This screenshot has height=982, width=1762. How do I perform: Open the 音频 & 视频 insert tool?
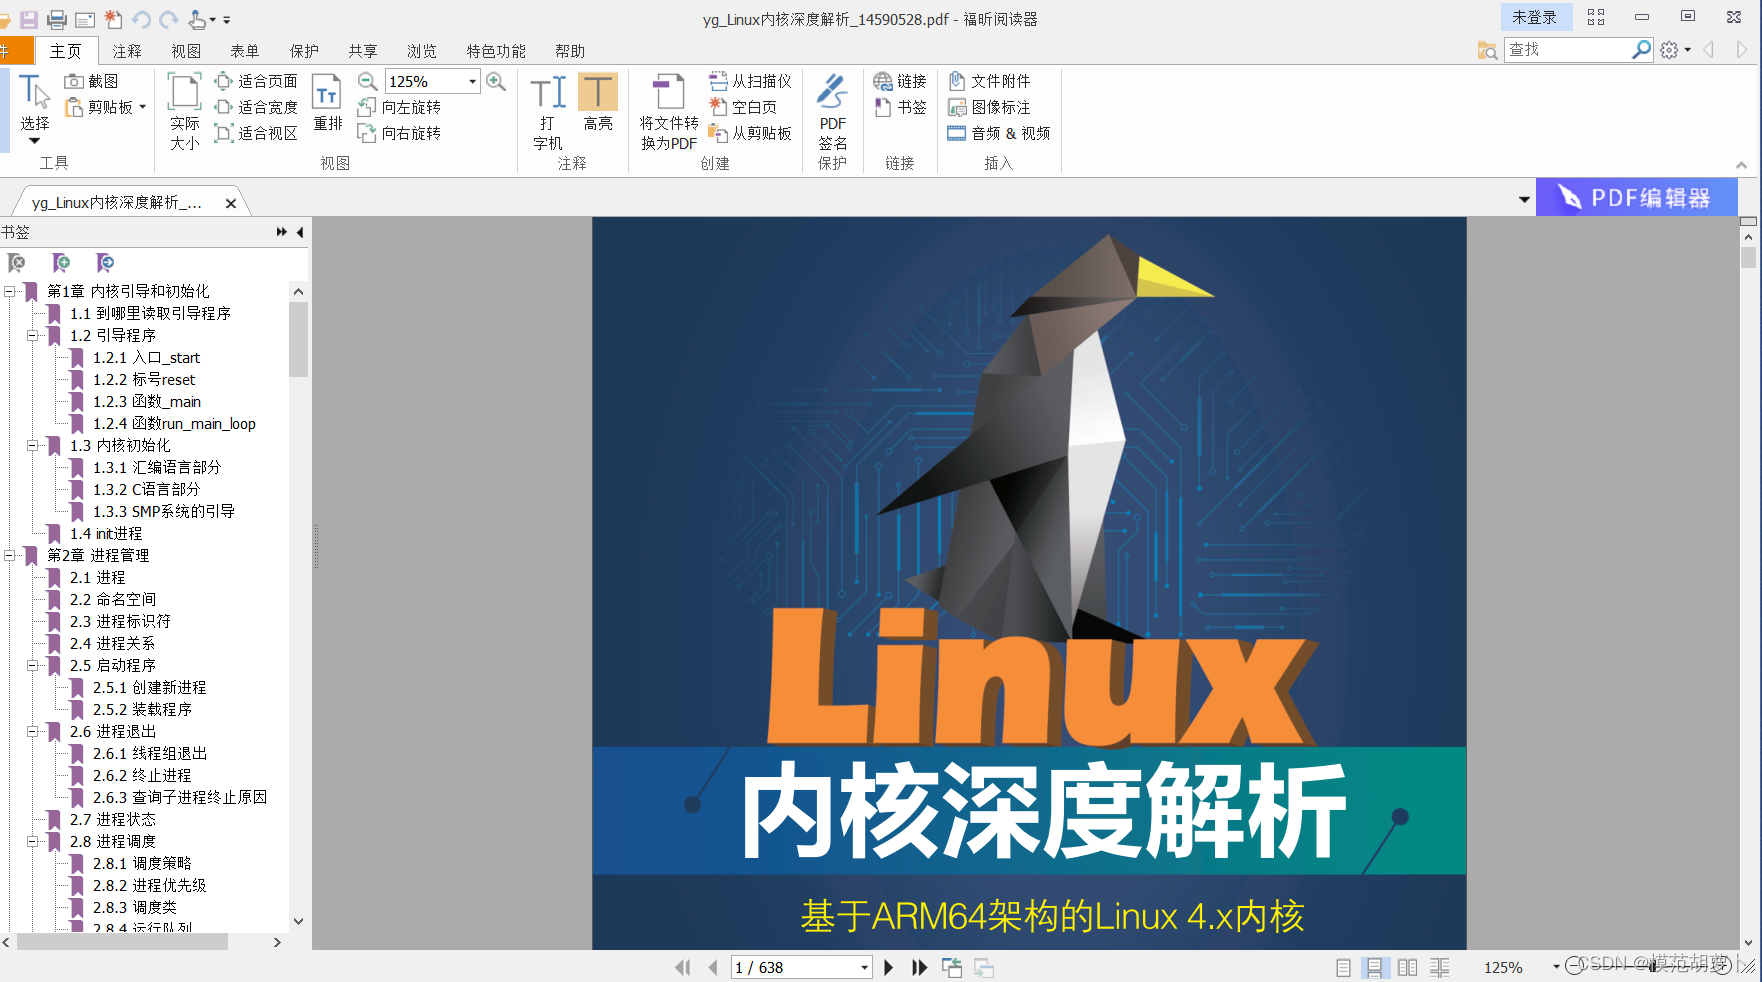[x=998, y=133]
